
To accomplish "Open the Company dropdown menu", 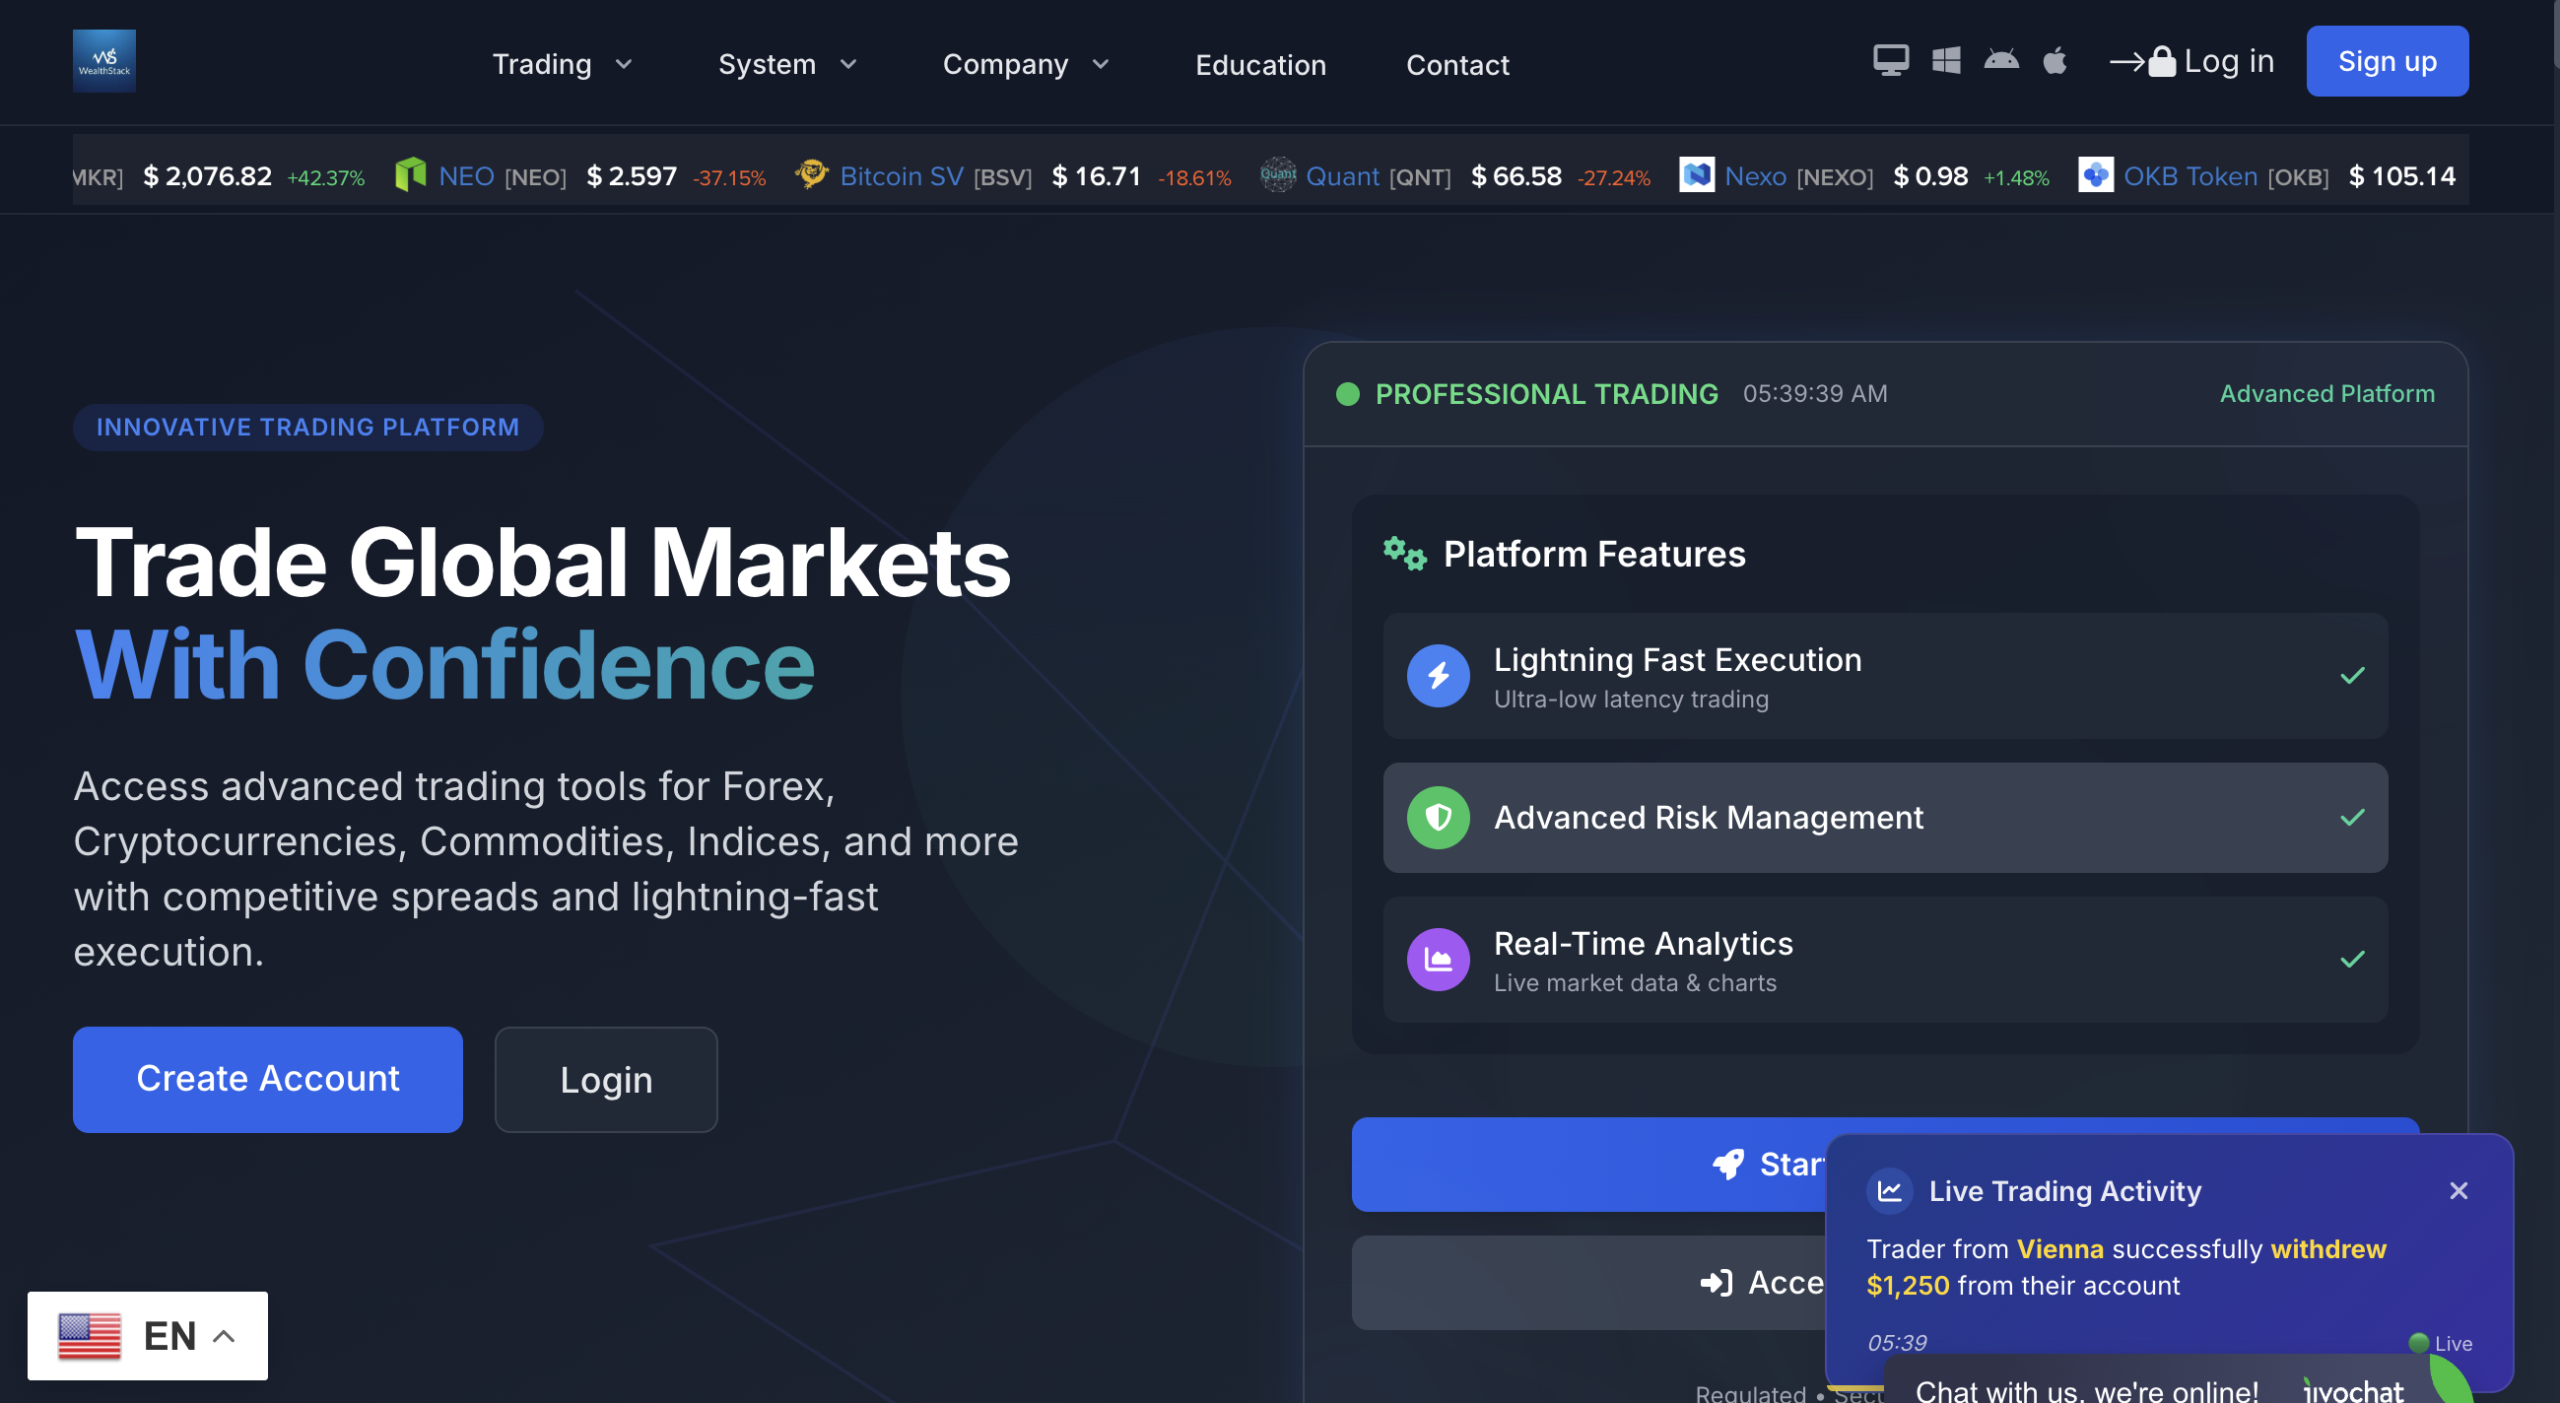I will (1025, 63).
